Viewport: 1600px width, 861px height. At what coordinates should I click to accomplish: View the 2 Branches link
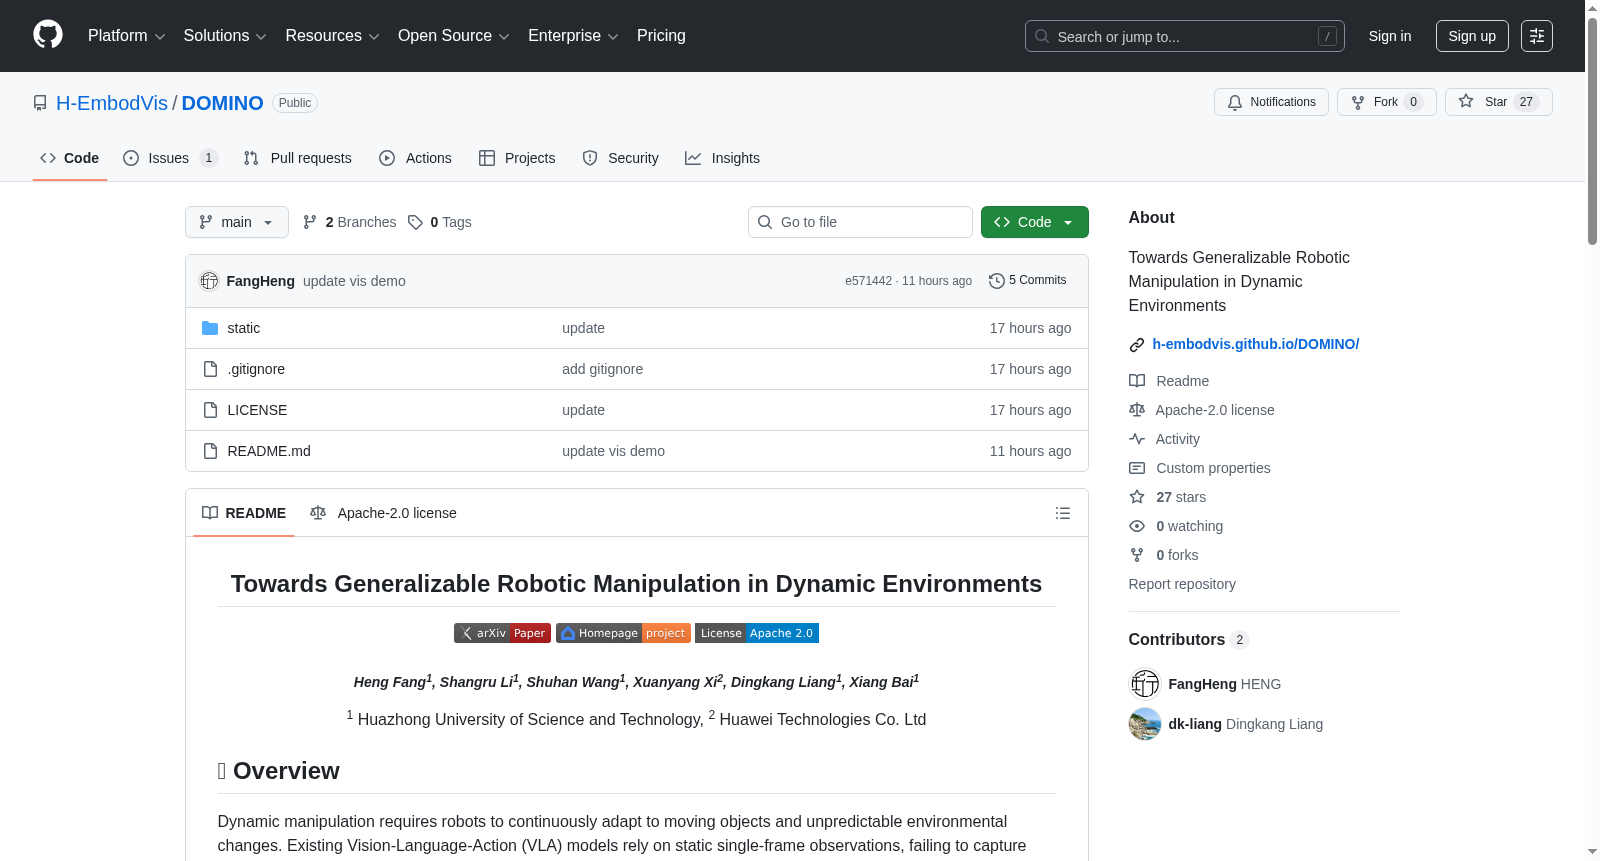point(350,222)
